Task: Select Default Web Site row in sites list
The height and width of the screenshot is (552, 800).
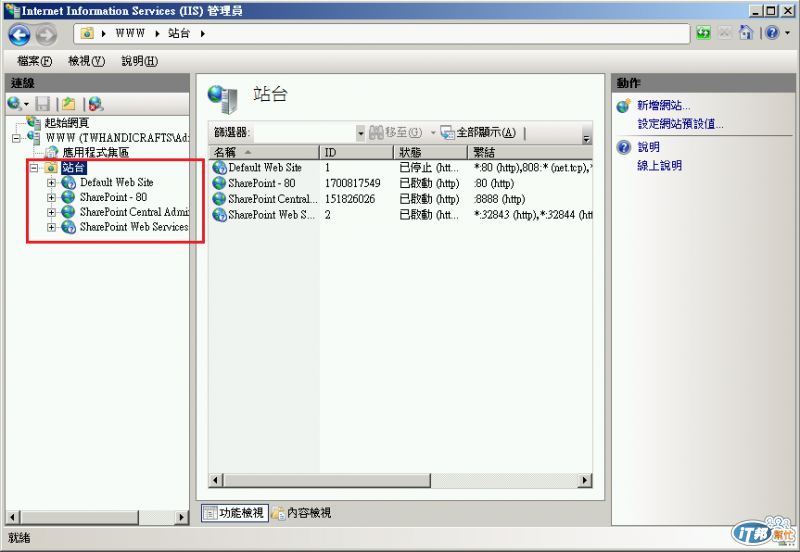Action: click(401, 167)
